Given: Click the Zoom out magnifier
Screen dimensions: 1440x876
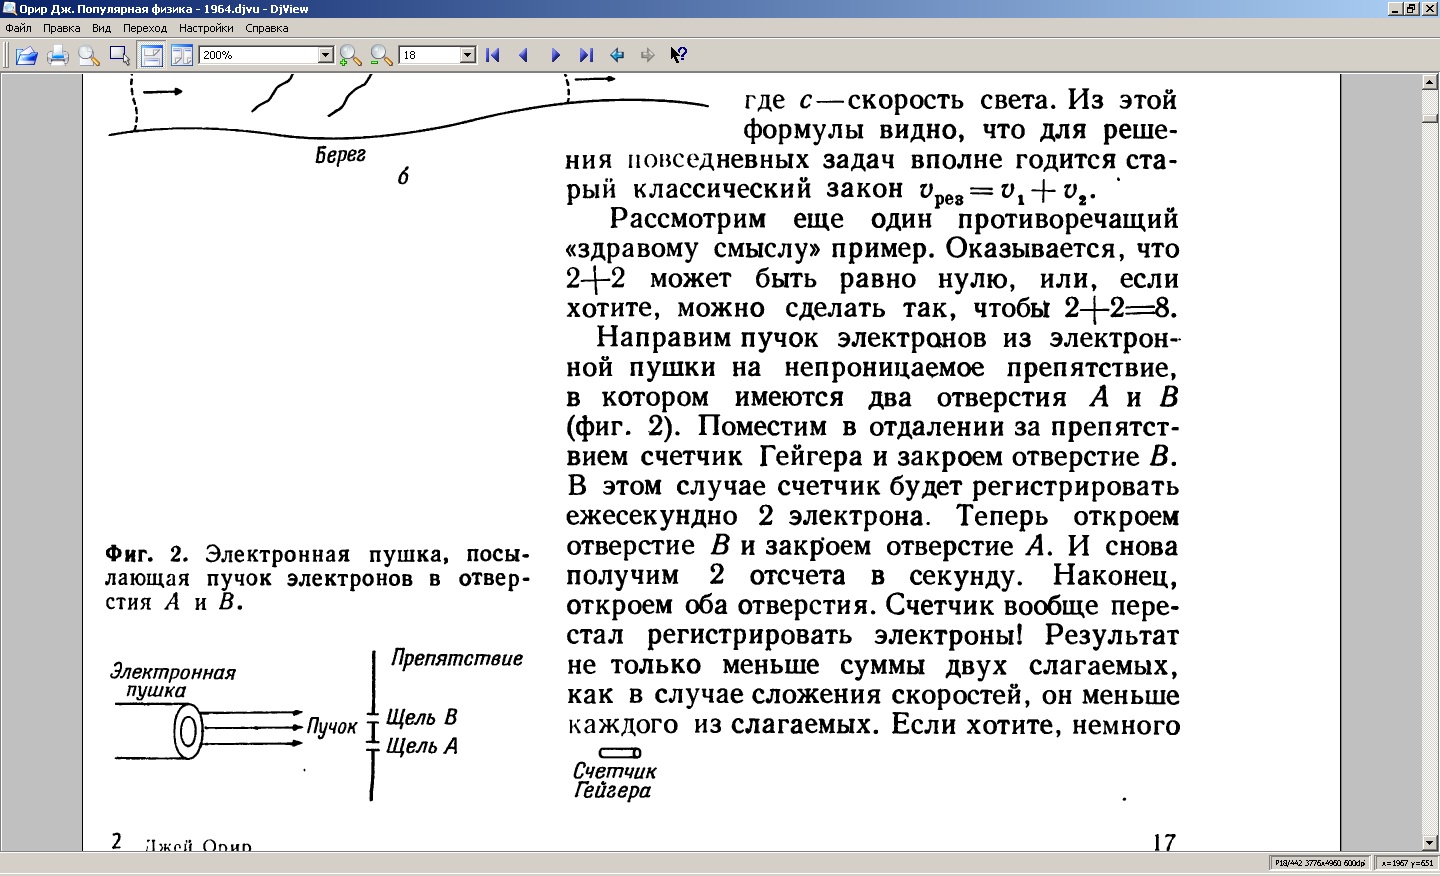Looking at the screenshot, I should [381, 56].
